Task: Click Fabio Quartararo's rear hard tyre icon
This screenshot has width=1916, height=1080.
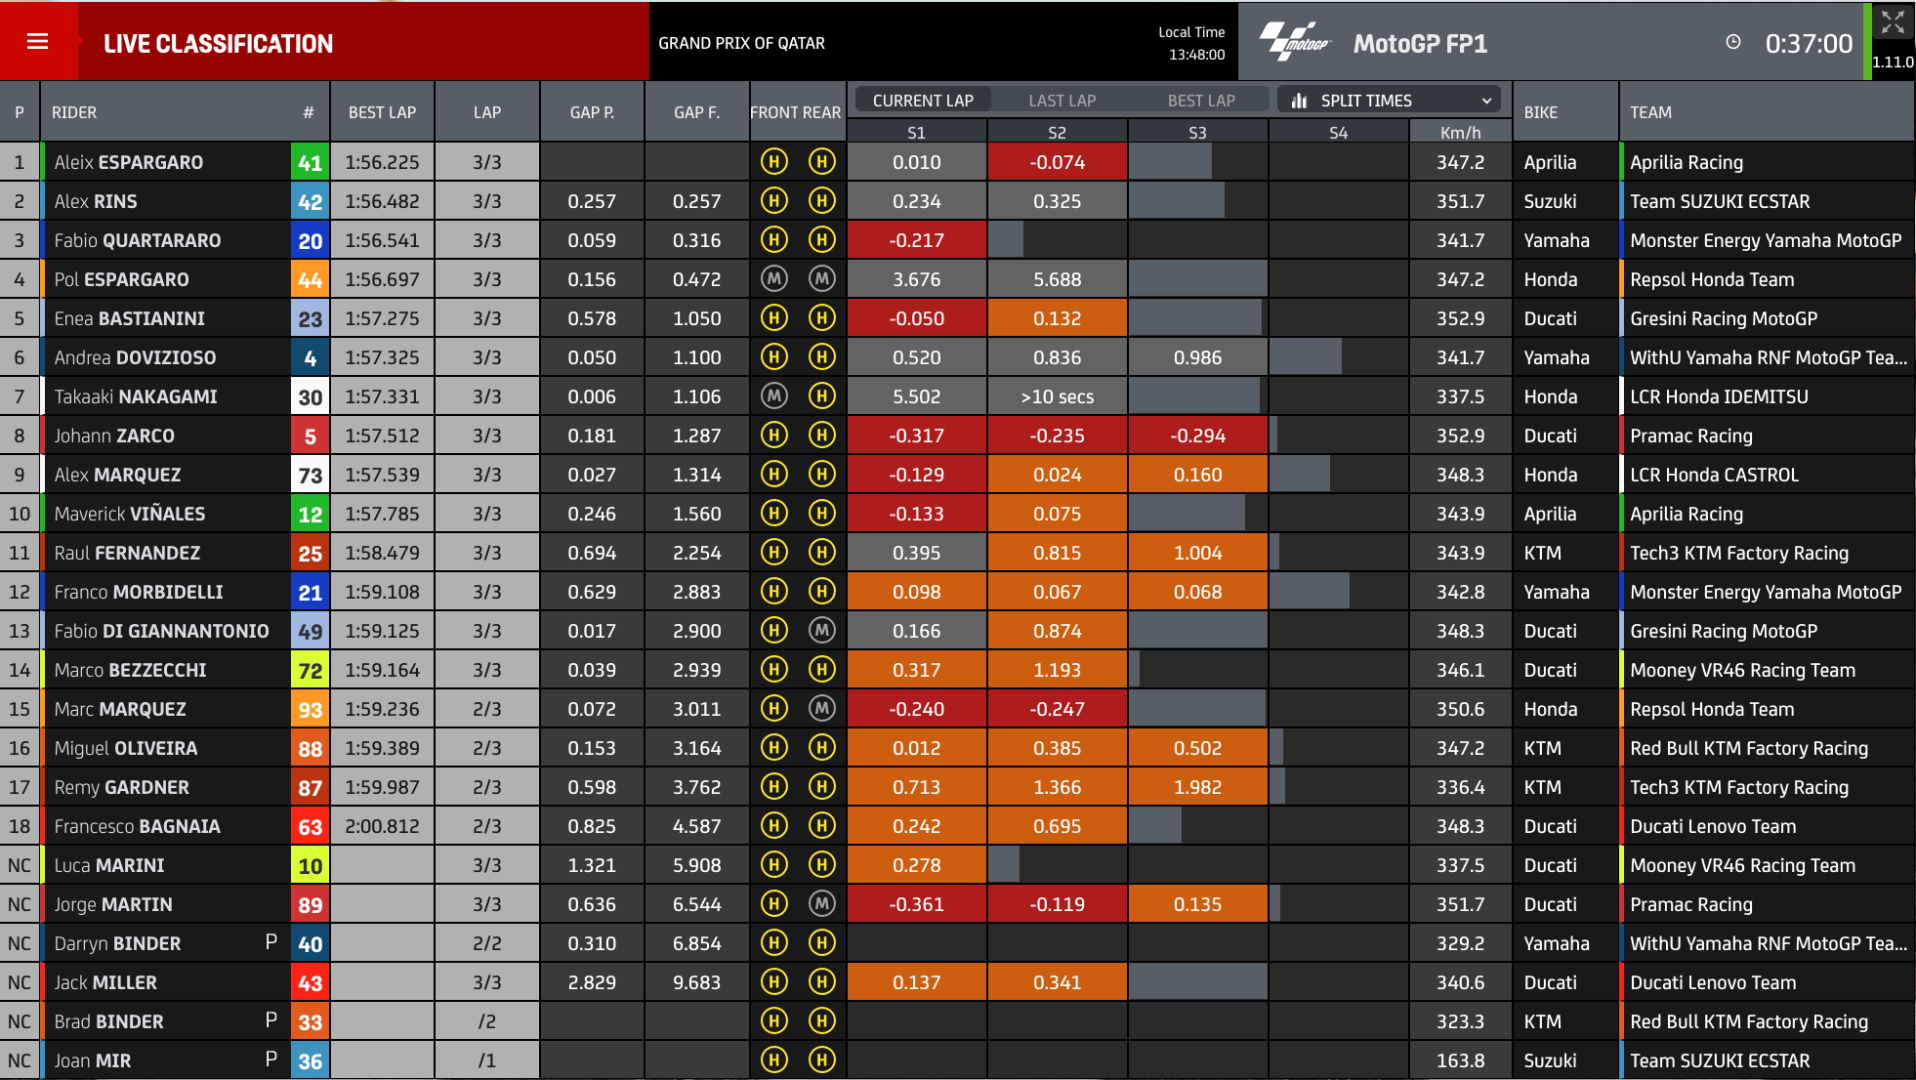Action: tap(822, 240)
